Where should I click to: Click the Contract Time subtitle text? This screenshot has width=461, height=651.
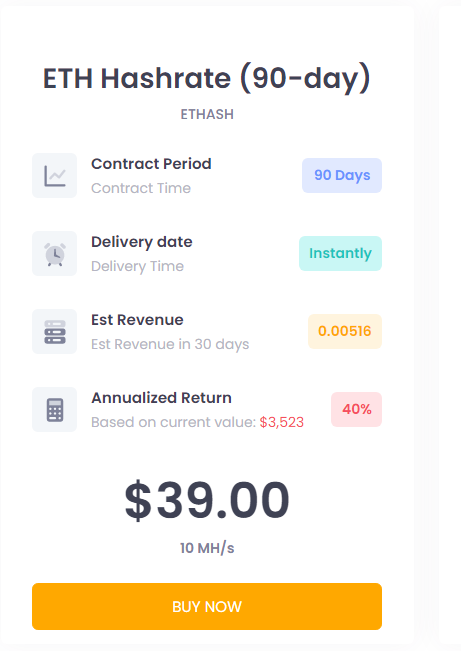click(141, 188)
